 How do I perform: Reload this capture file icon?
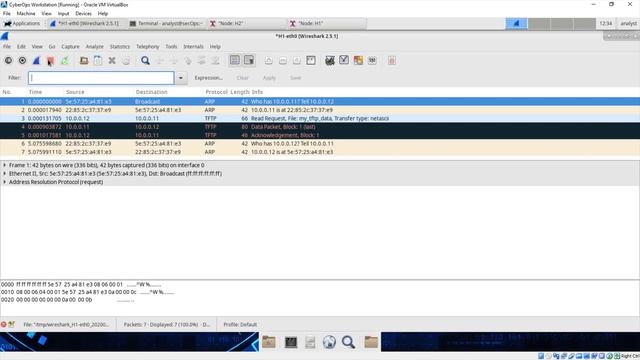click(x=126, y=61)
